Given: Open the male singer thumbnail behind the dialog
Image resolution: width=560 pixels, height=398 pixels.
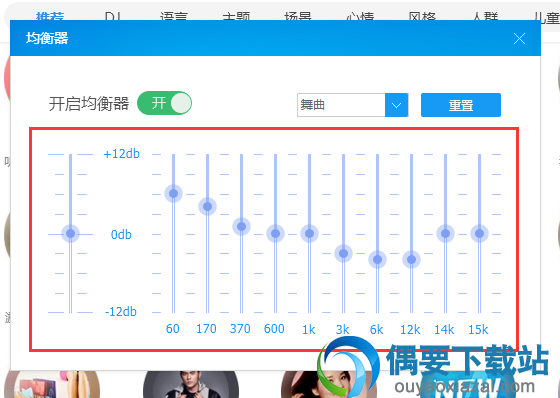Looking at the screenshot, I should 191,384.
